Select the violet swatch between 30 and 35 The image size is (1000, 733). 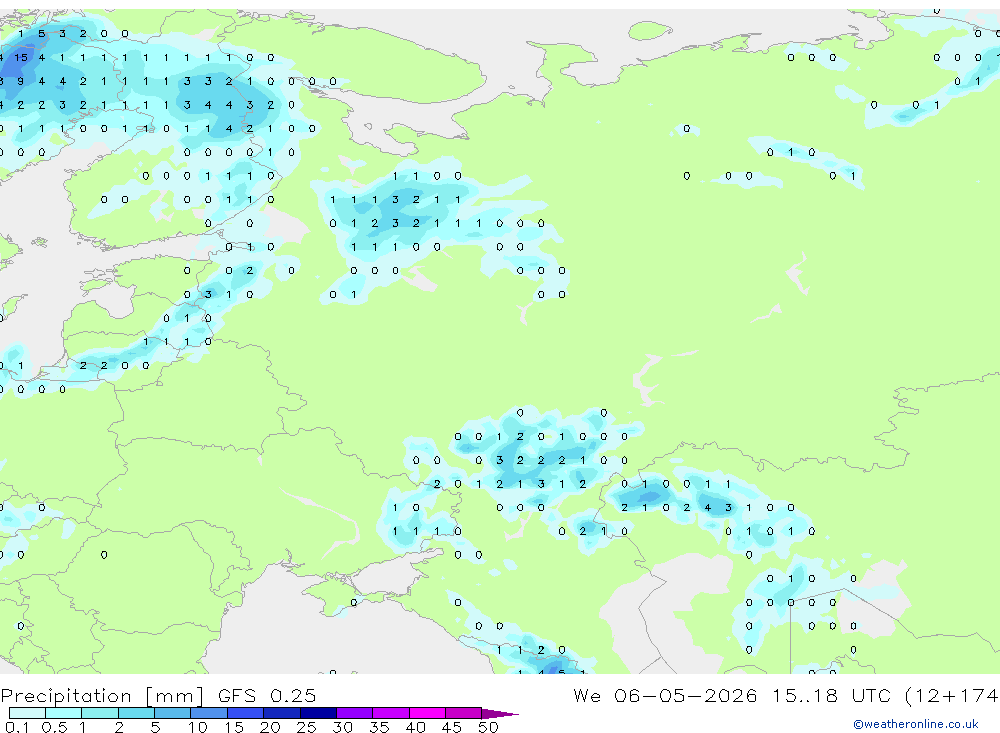(x=355, y=713)
